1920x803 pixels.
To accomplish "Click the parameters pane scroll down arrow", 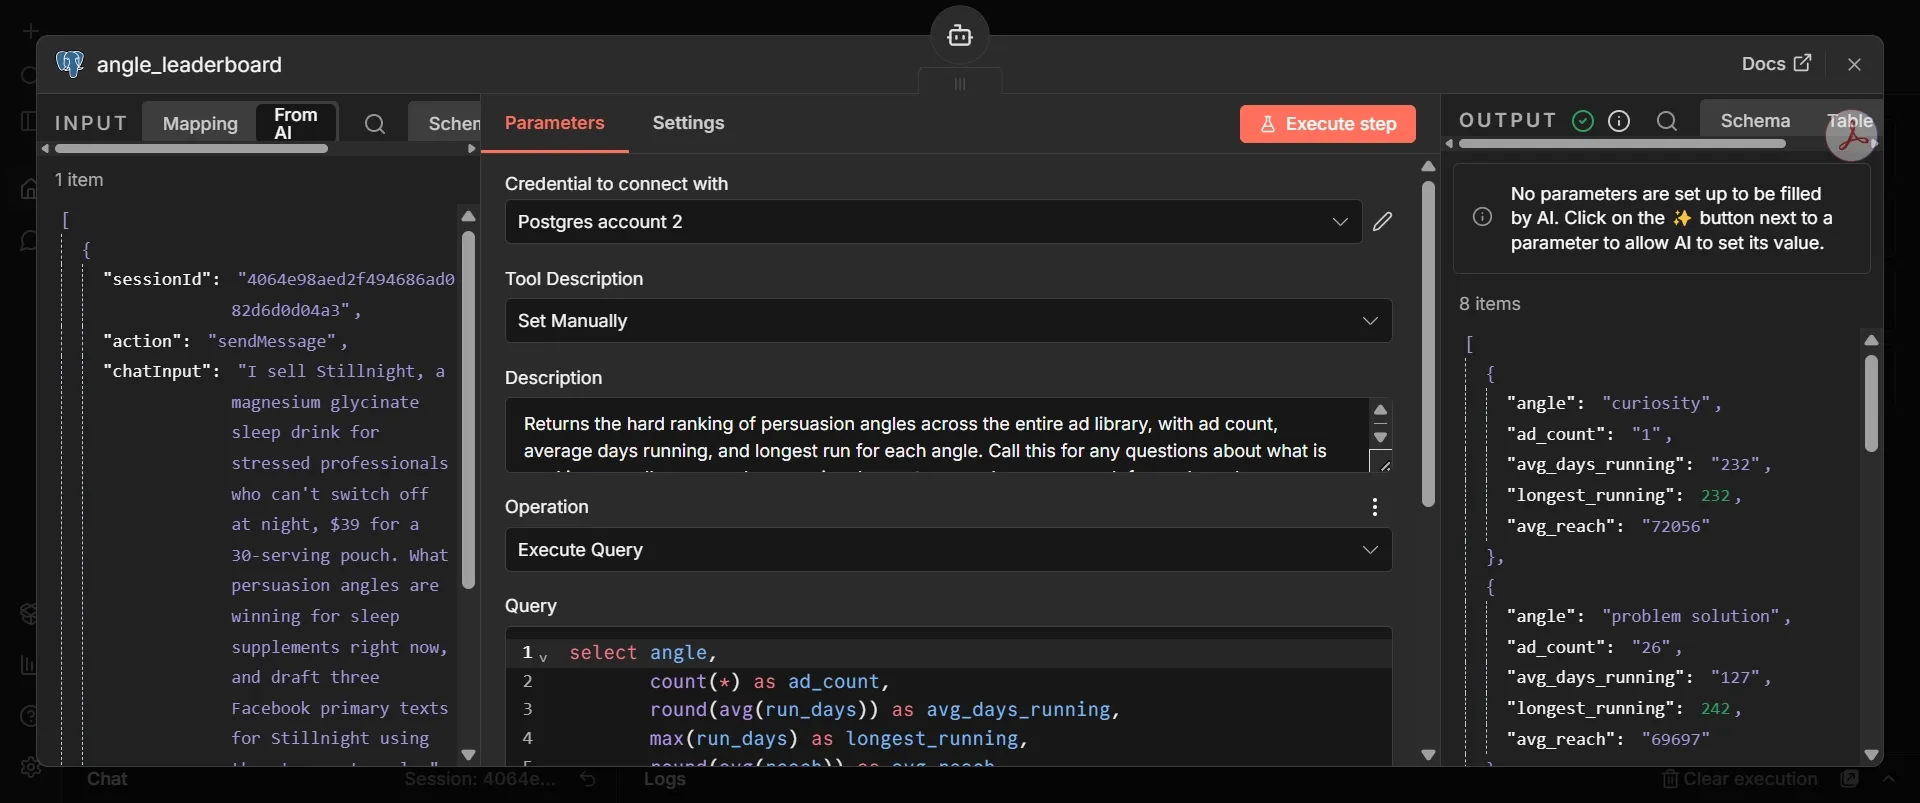I will (1428, 755).
